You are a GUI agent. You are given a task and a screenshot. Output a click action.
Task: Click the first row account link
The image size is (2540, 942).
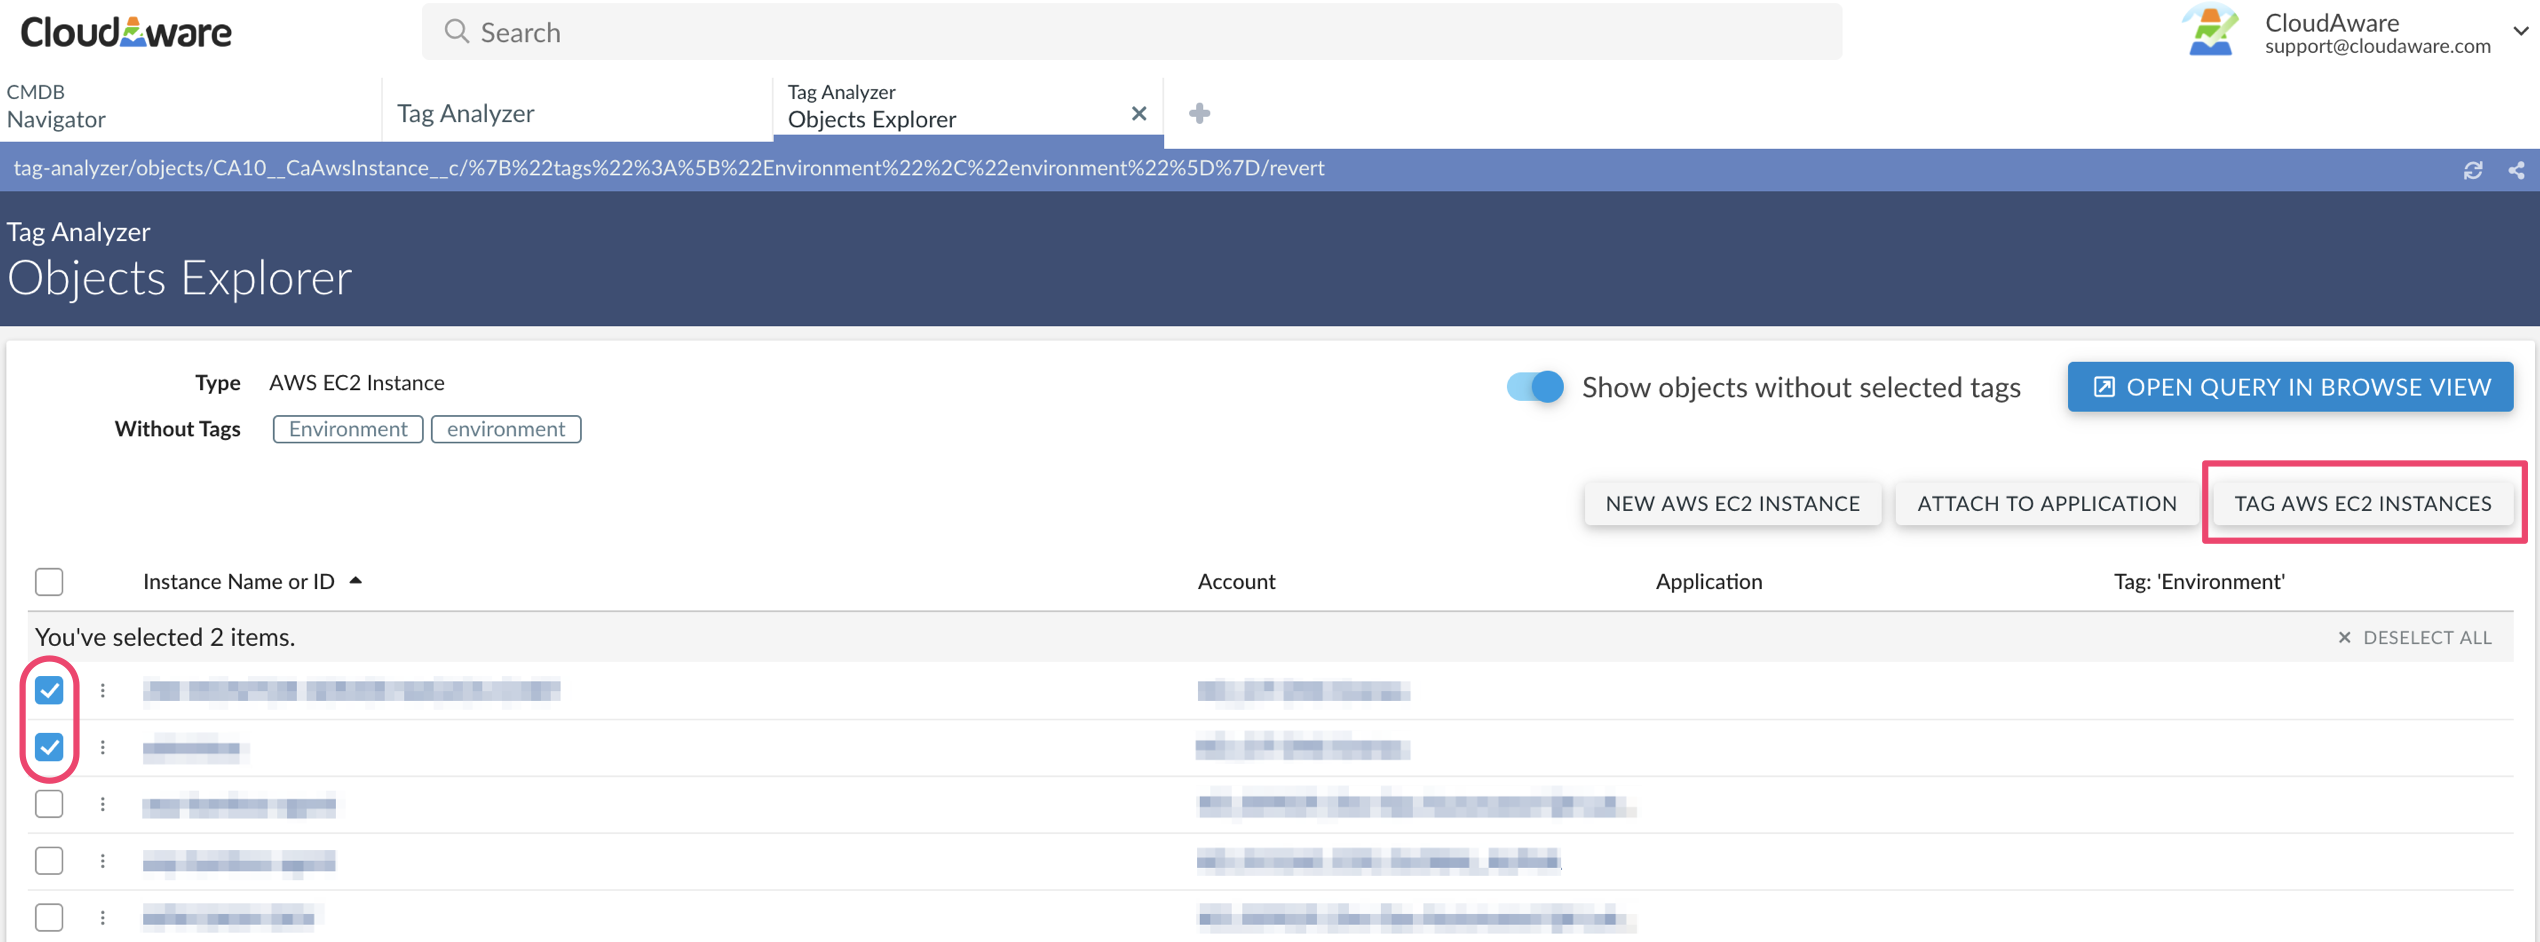click(x=1303, y=690)
